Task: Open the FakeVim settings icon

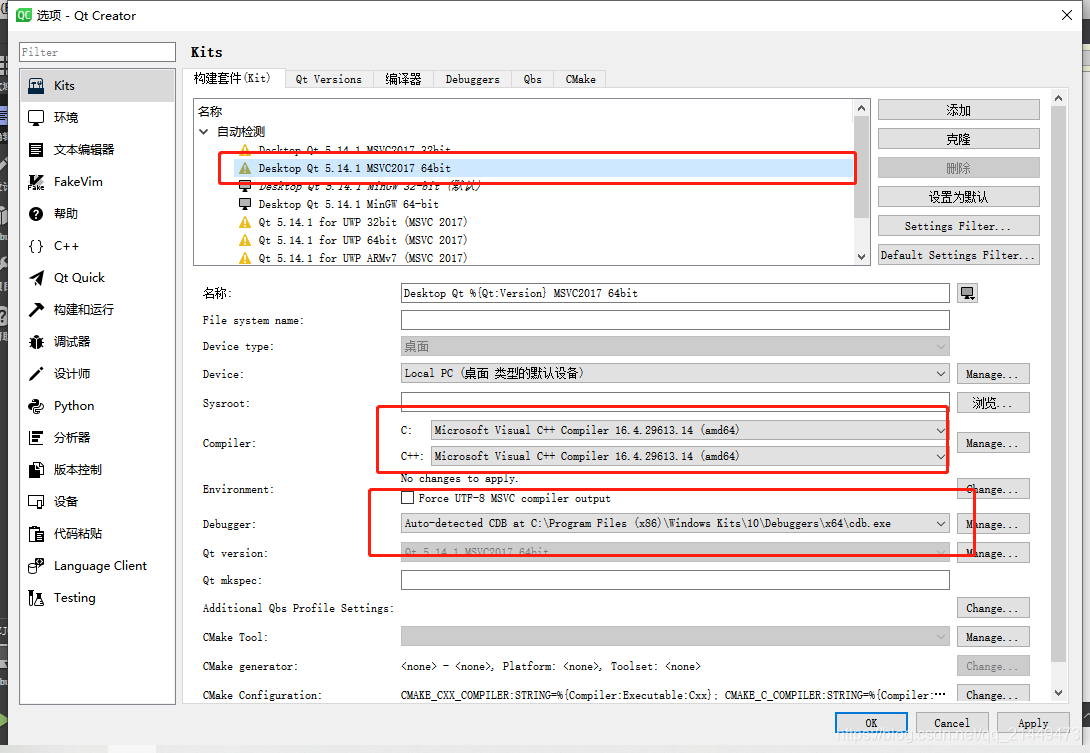Action: 36,182
